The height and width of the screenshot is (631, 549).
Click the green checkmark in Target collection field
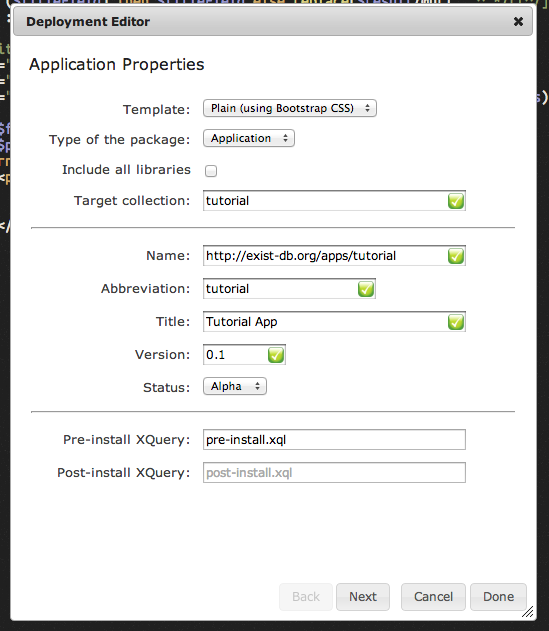coord(456,201)
